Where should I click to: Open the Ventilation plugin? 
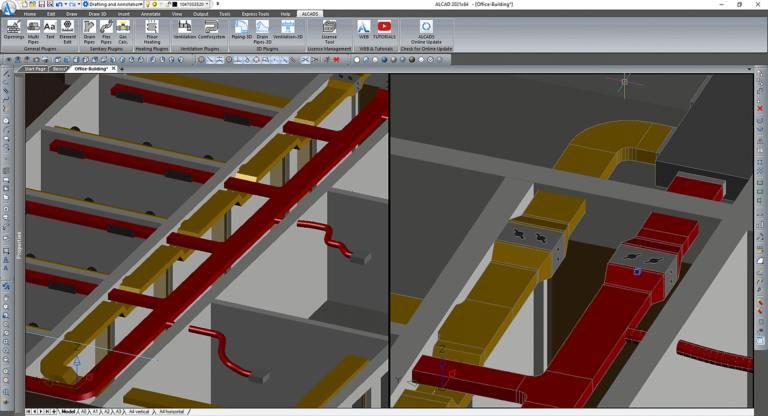tap(185, 29)
